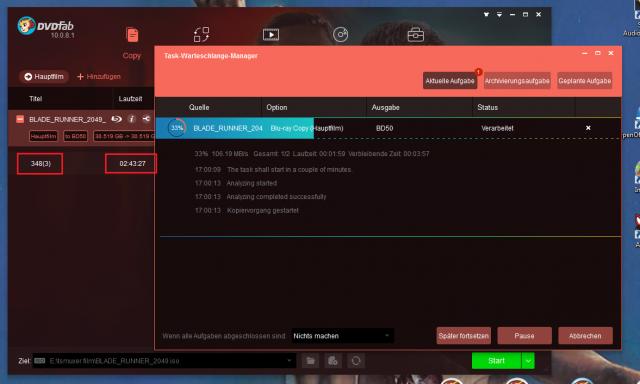
Task: Click the BD50 output cell
Action: [384, 128]
